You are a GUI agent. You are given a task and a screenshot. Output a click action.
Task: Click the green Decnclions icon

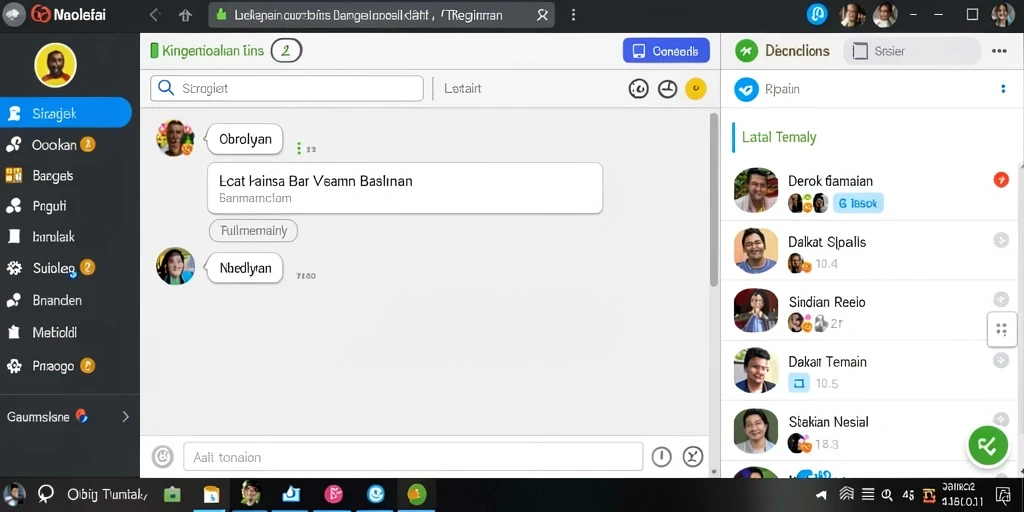point(746,51)
